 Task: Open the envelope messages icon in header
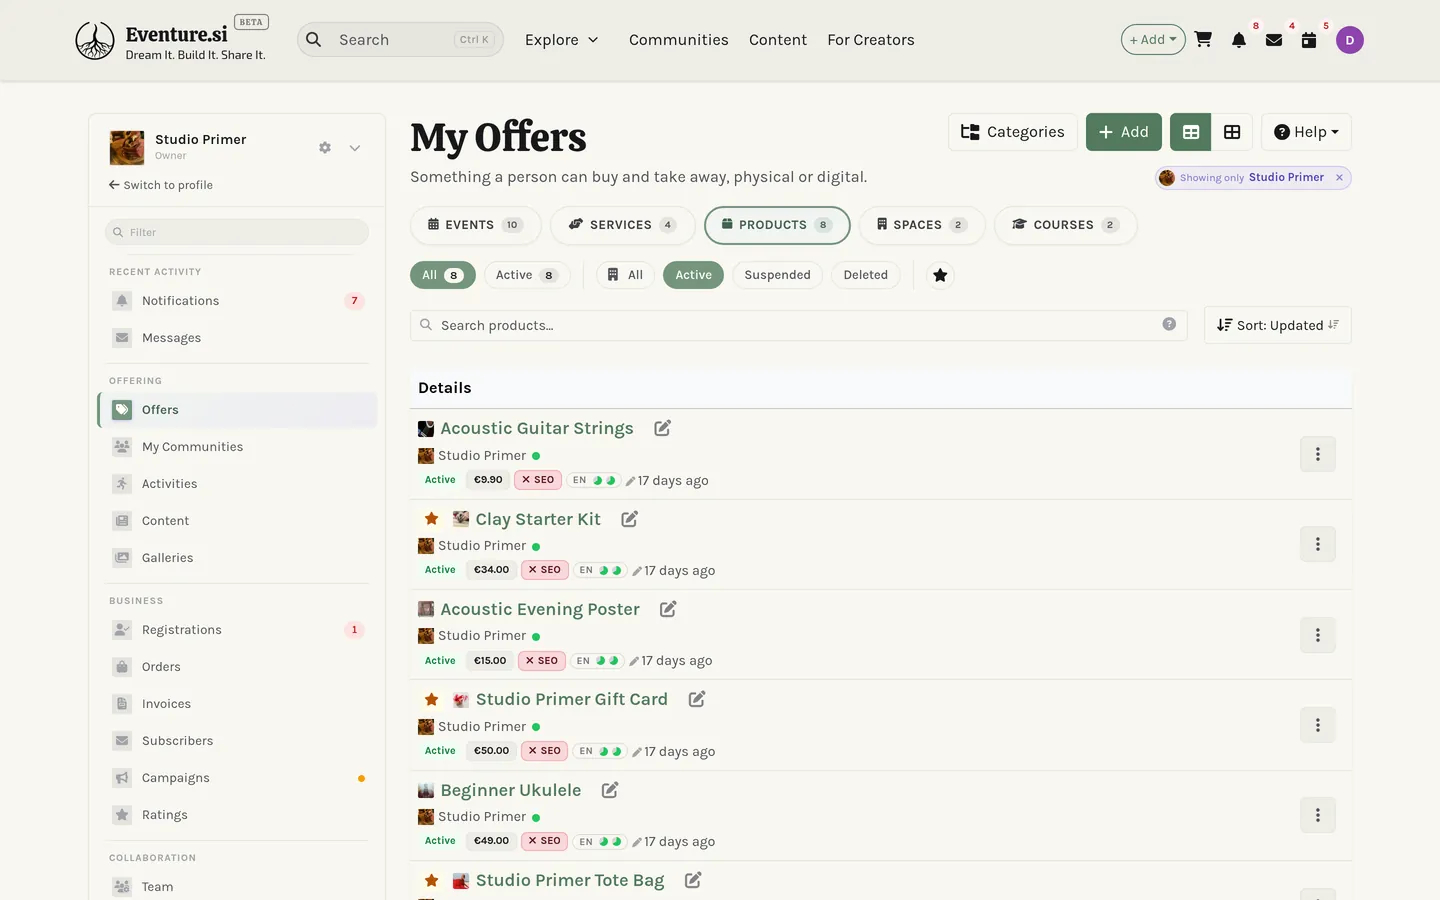pyautogui.click(x=1274, y=40)
